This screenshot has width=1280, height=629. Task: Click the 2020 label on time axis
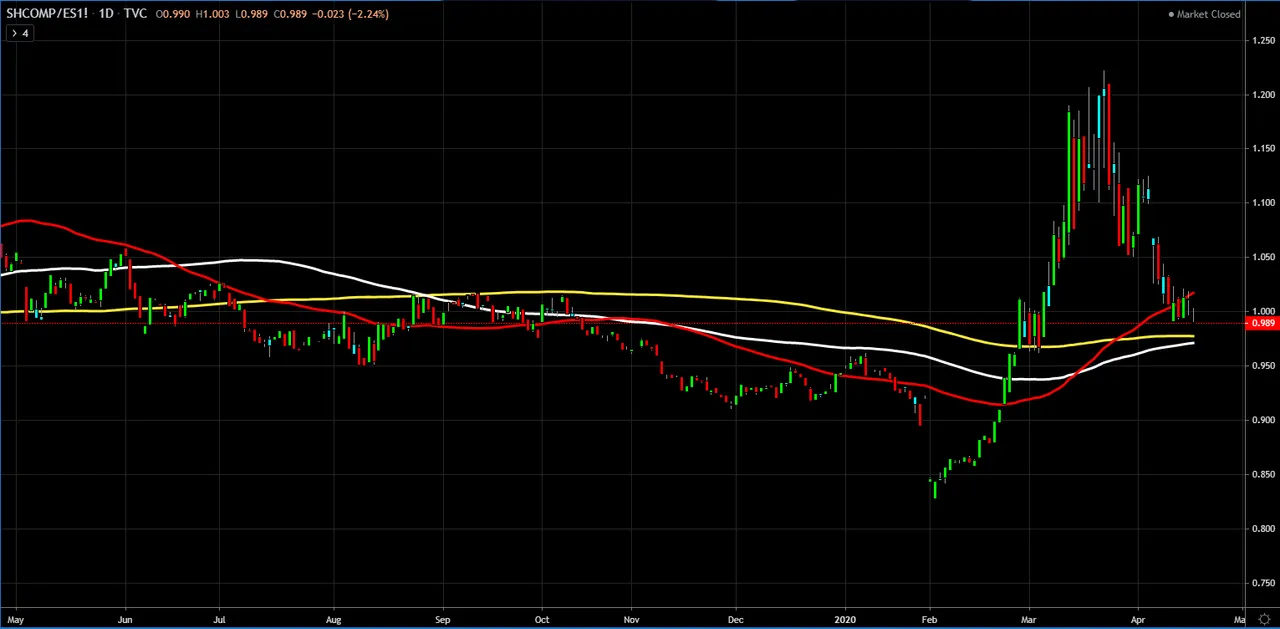click(846, 620)
